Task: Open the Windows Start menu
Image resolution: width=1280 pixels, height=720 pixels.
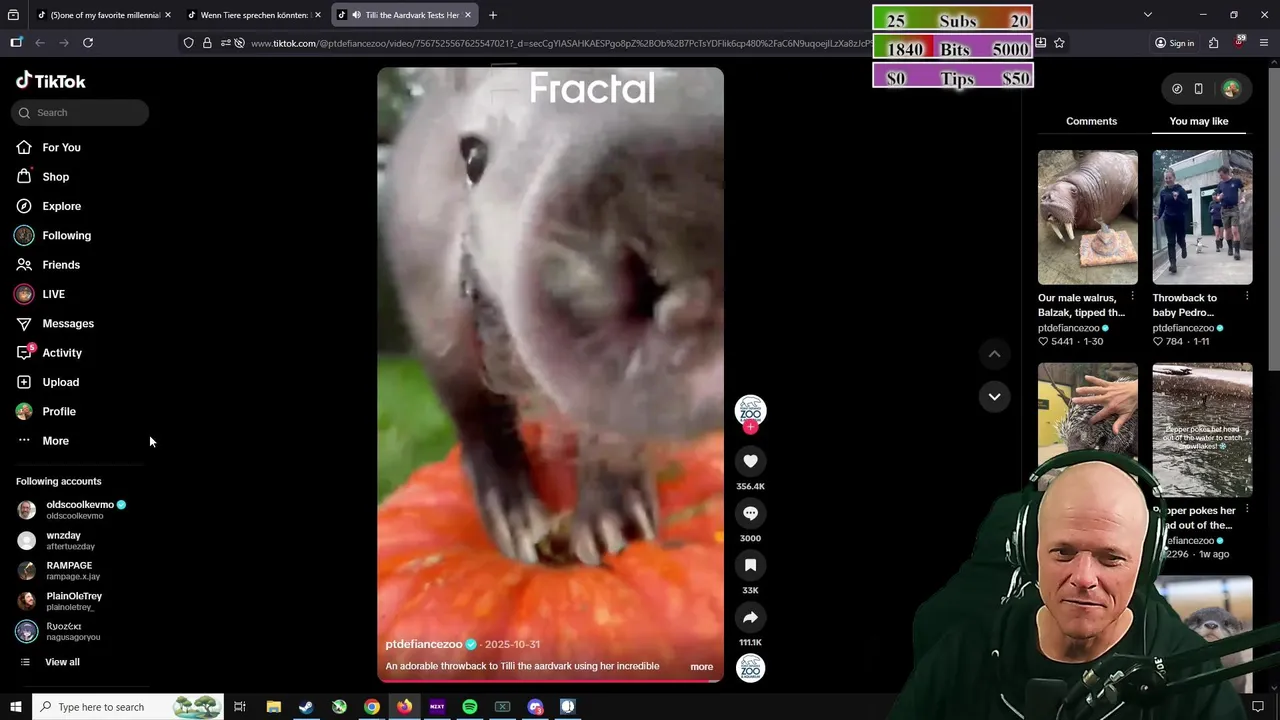Action: point(15,707)
